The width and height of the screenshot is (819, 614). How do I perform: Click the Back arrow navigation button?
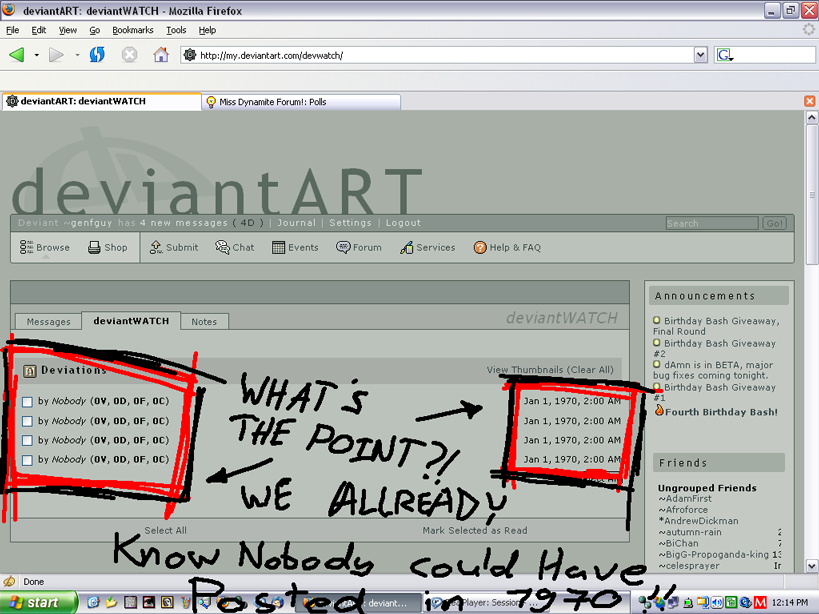[17, 54]
